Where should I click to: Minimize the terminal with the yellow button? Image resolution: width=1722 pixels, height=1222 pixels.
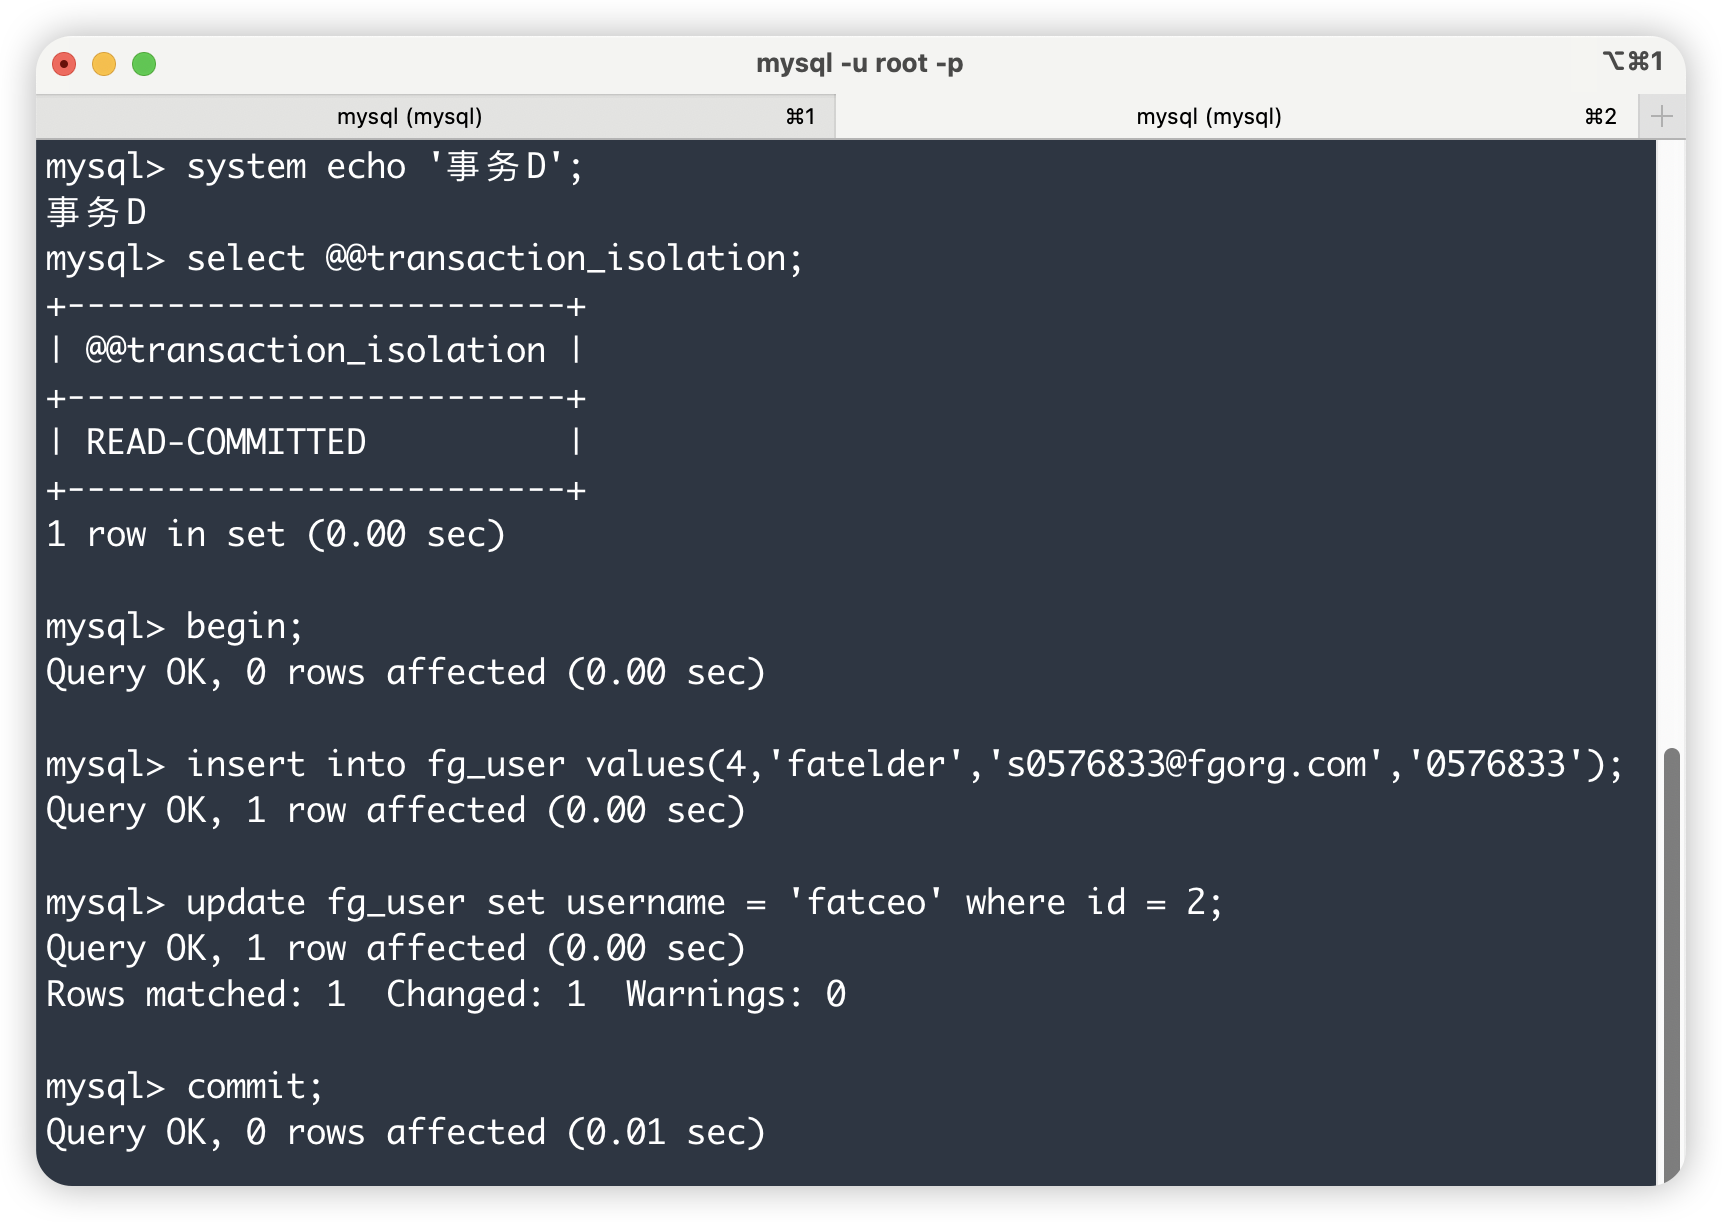pos(104,64)
